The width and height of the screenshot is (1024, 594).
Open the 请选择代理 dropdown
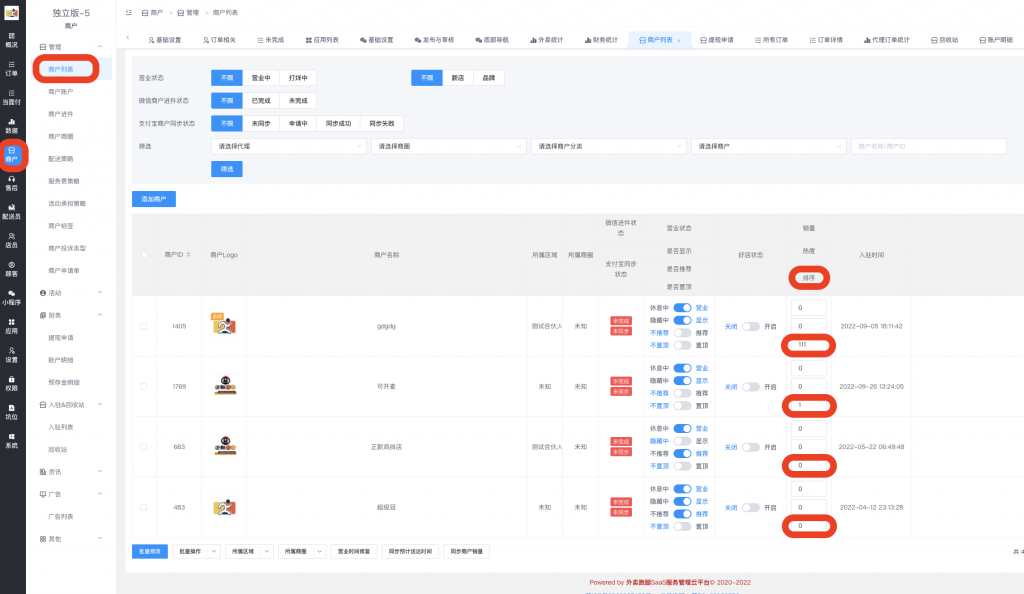(x=289, y=146)
